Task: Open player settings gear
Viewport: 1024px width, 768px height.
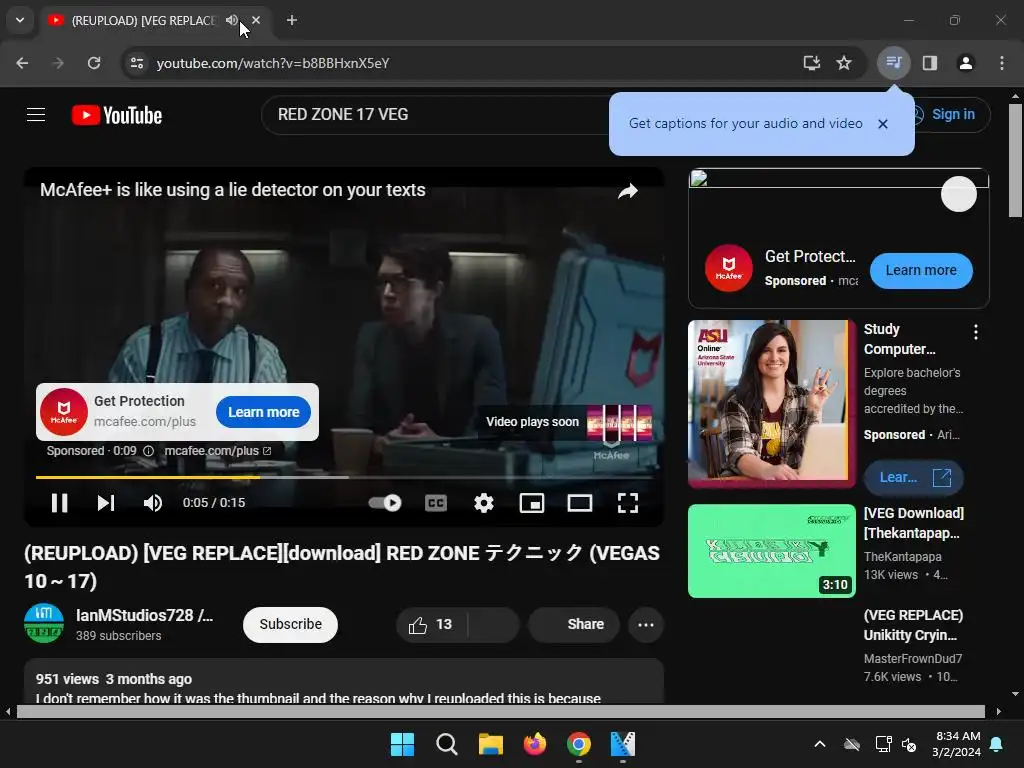Action: point(484,503)
